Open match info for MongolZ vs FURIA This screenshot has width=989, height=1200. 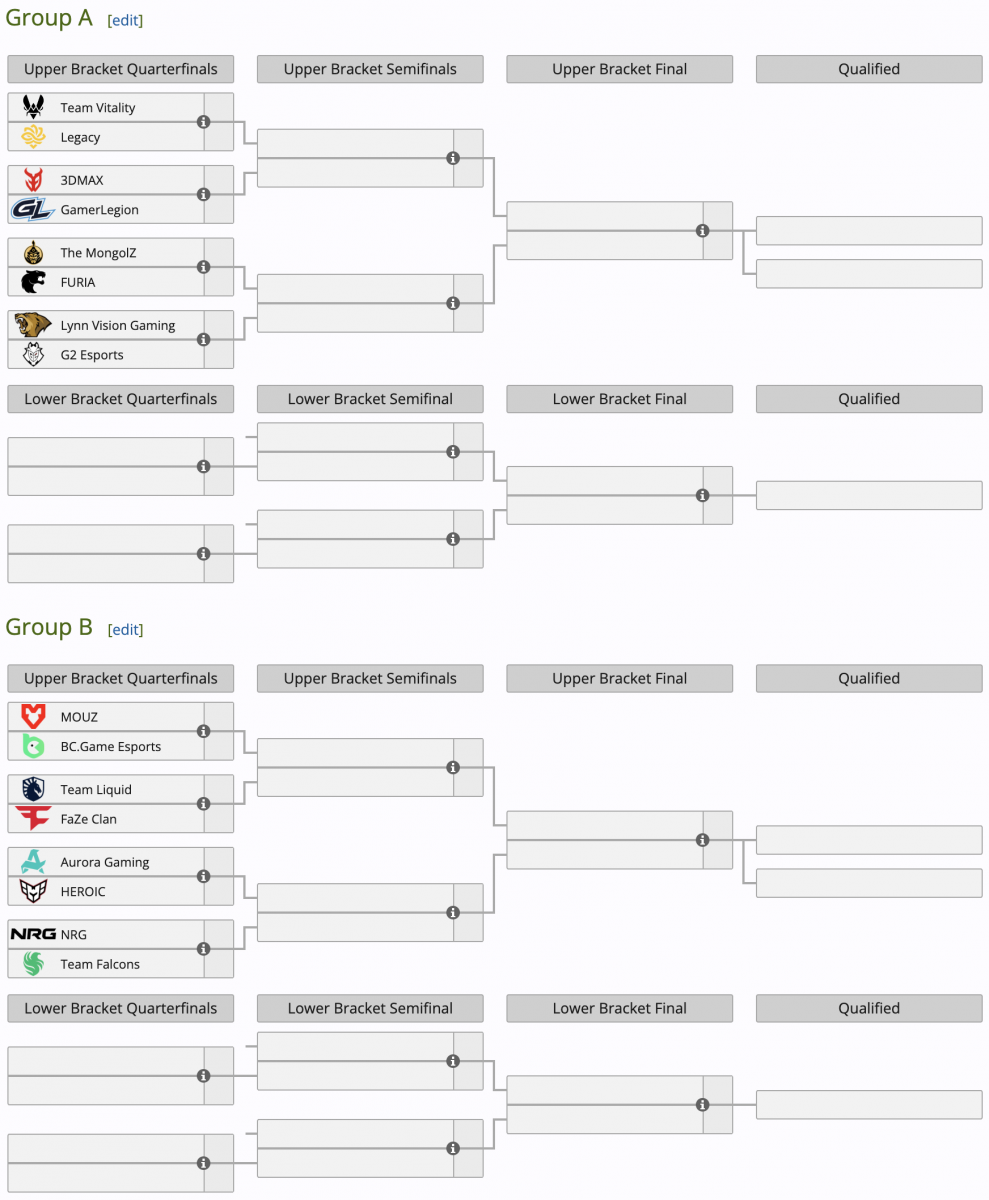click(204, 267)
